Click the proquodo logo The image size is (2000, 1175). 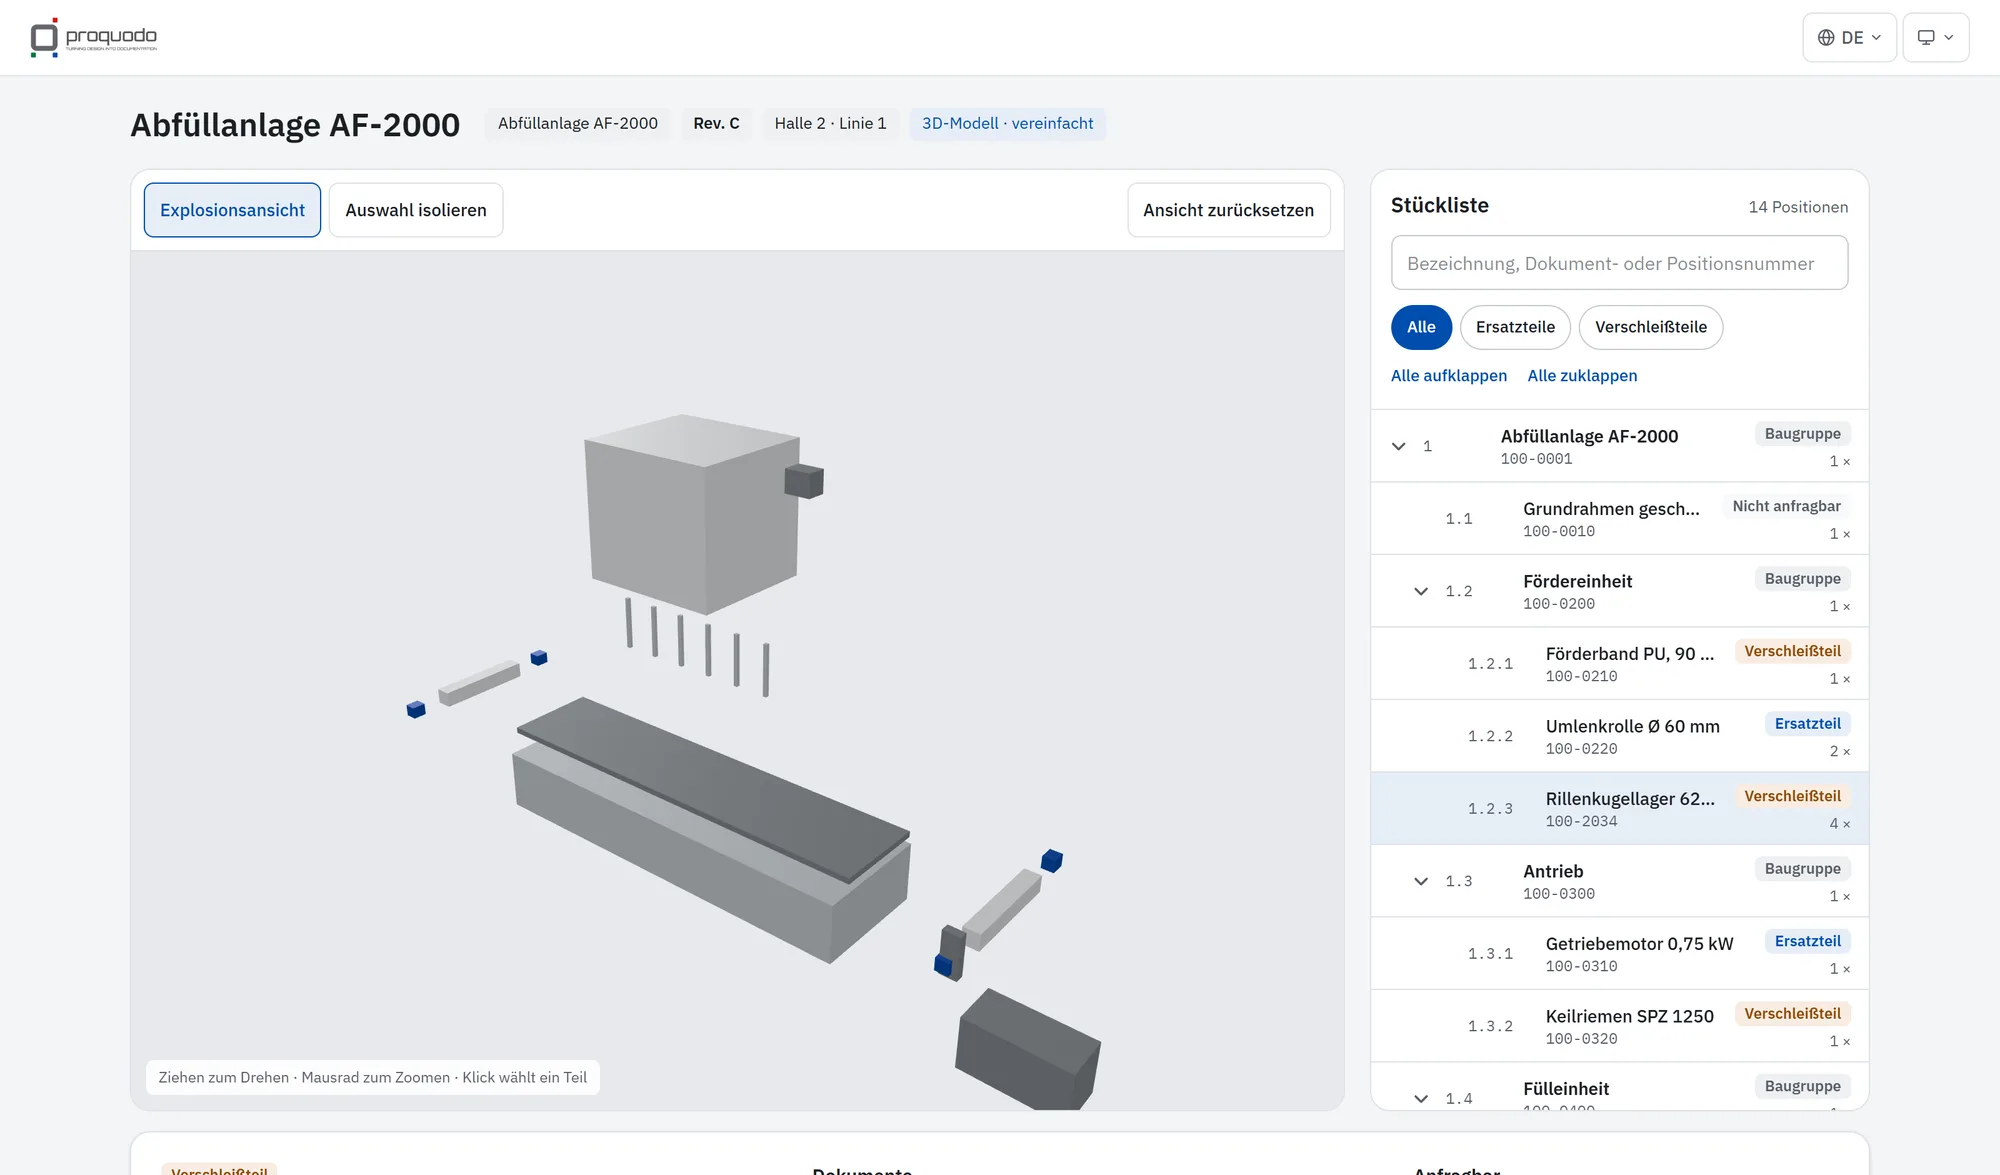[x=93, y=37]
